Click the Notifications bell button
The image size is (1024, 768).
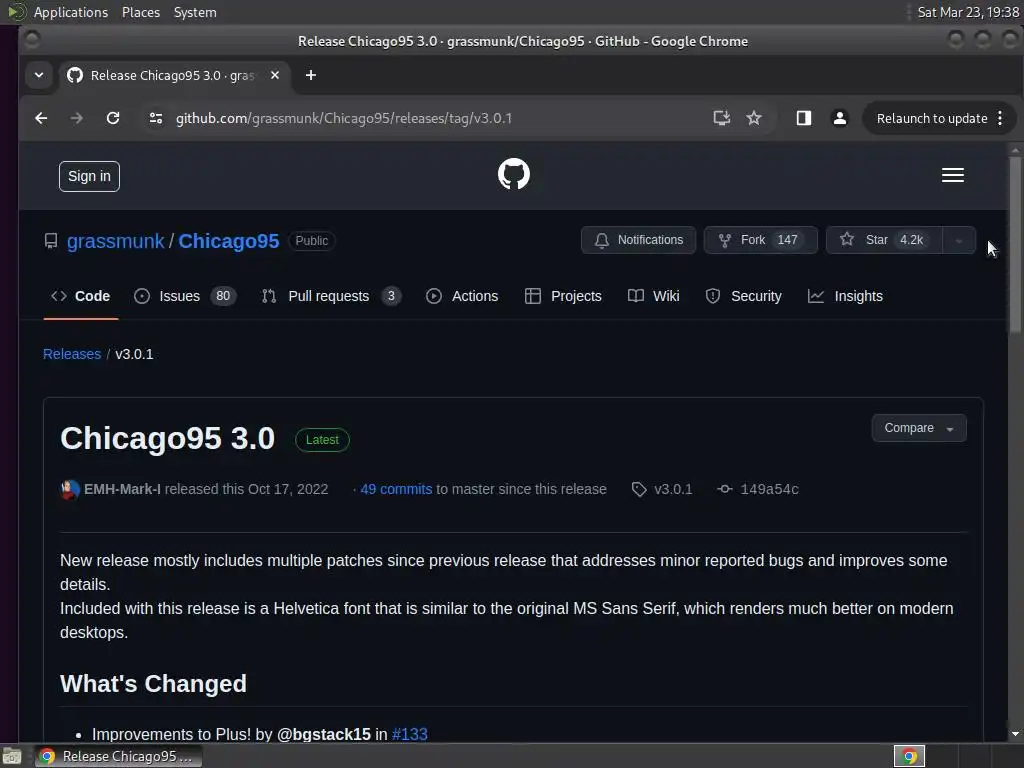point(638,240)
